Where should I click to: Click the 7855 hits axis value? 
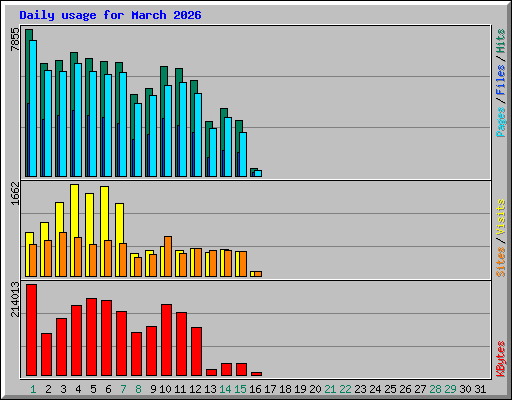click(15, 40)
